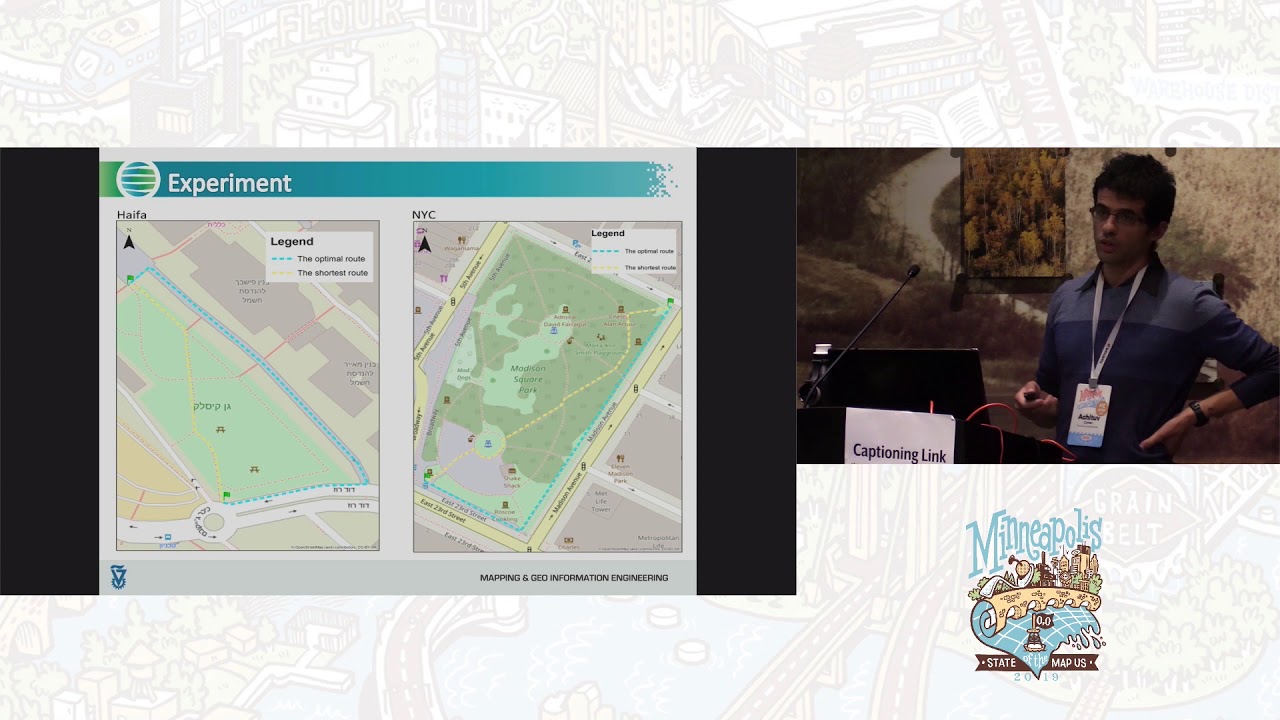Click the speaker's conference name badge

coord(1089,413)
